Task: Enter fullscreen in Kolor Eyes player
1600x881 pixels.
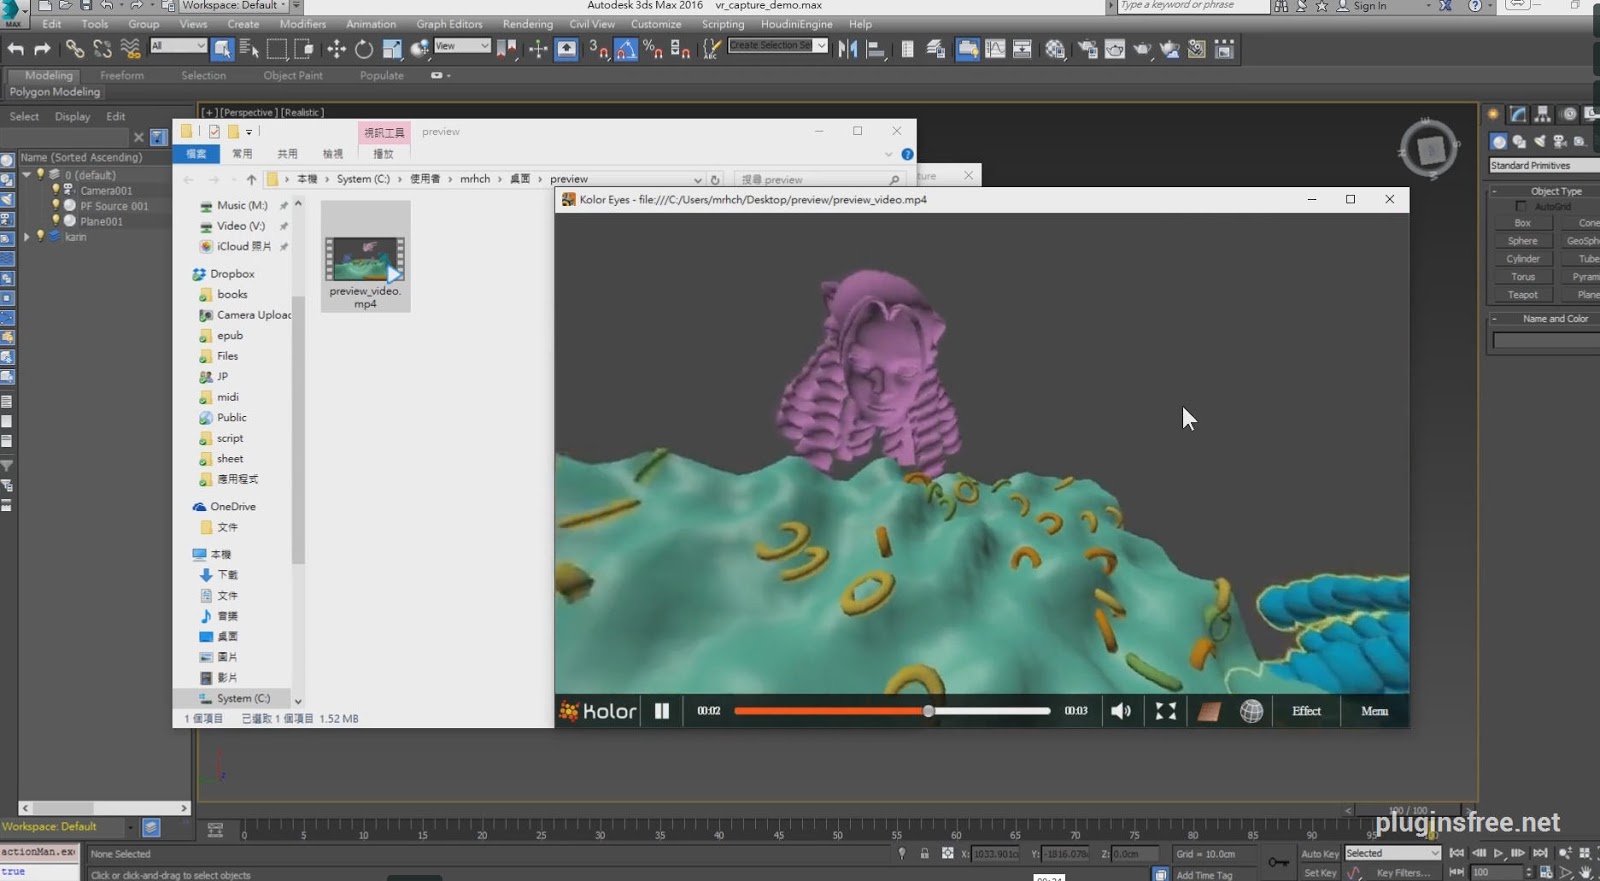Action: coord(1166,711)
